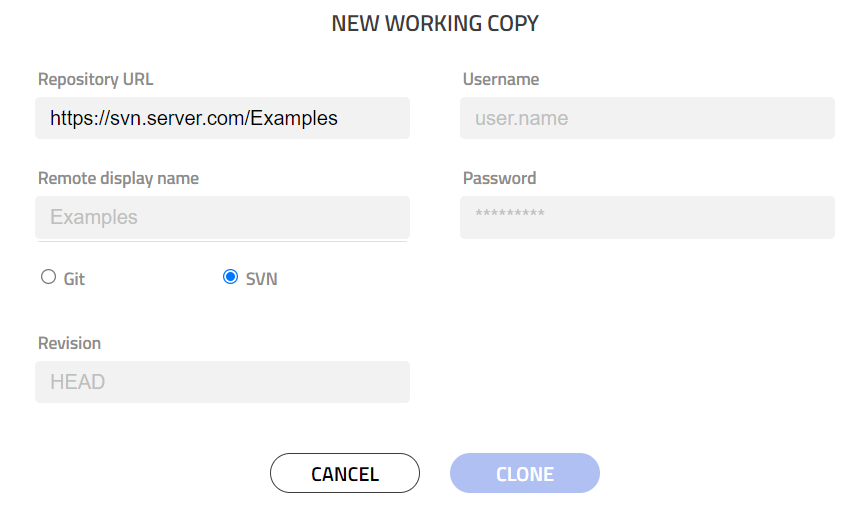Click the 'Remote display name' label

tap(118, 178)
